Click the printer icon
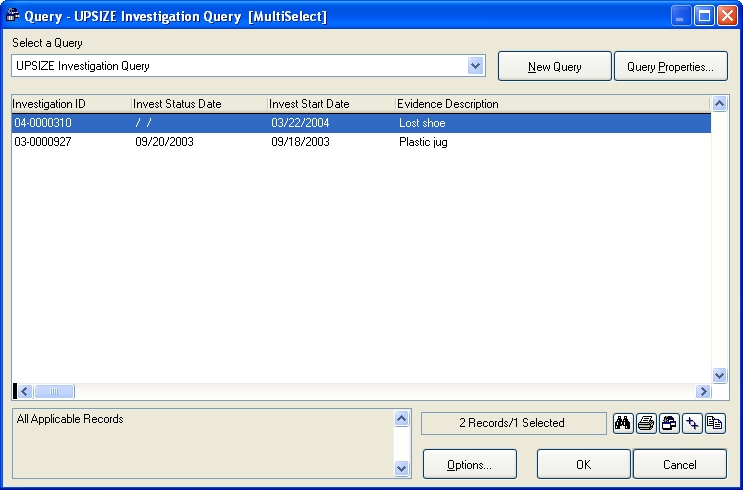The width and height of the screenshot is (743, 490). 646,423
